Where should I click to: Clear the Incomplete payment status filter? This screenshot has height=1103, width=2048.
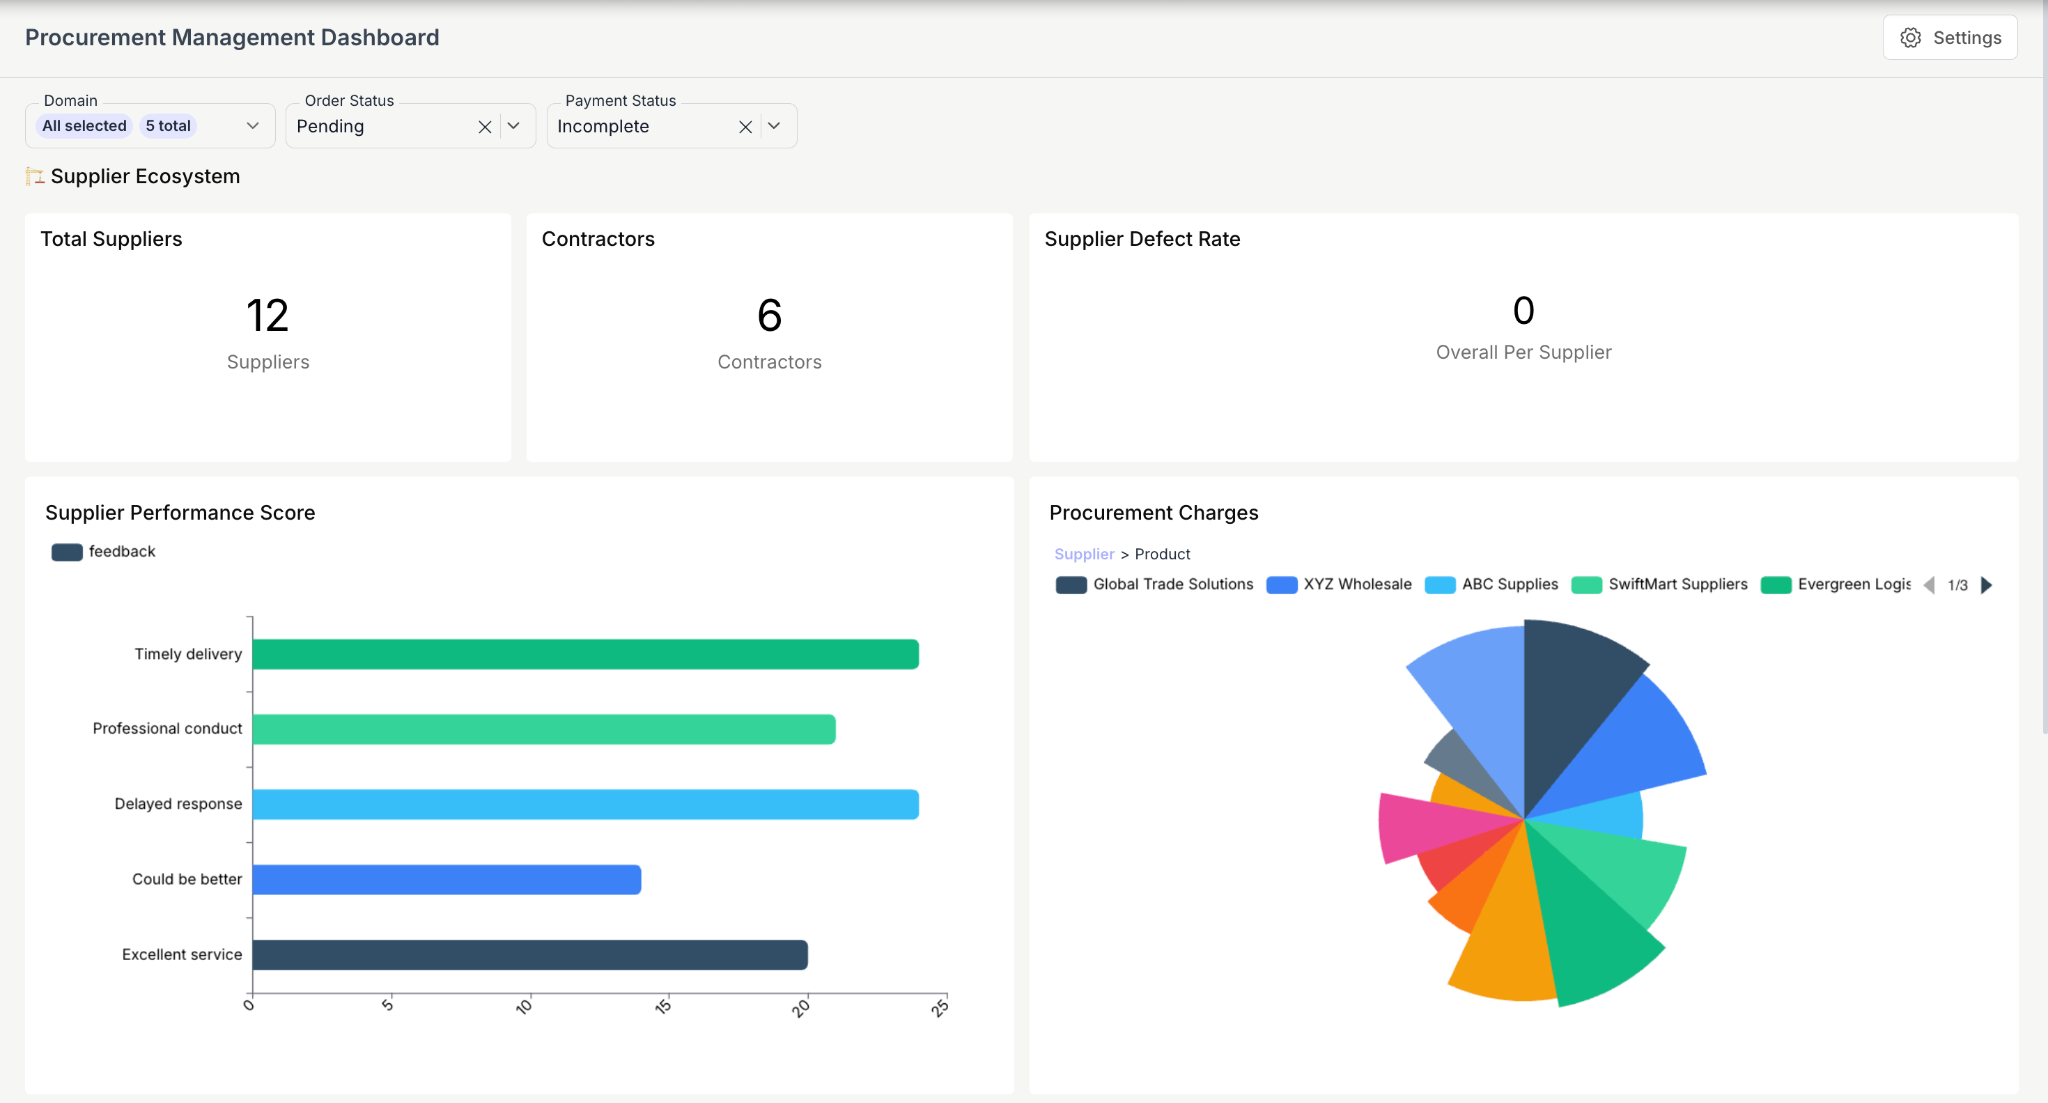coord(745,127)
